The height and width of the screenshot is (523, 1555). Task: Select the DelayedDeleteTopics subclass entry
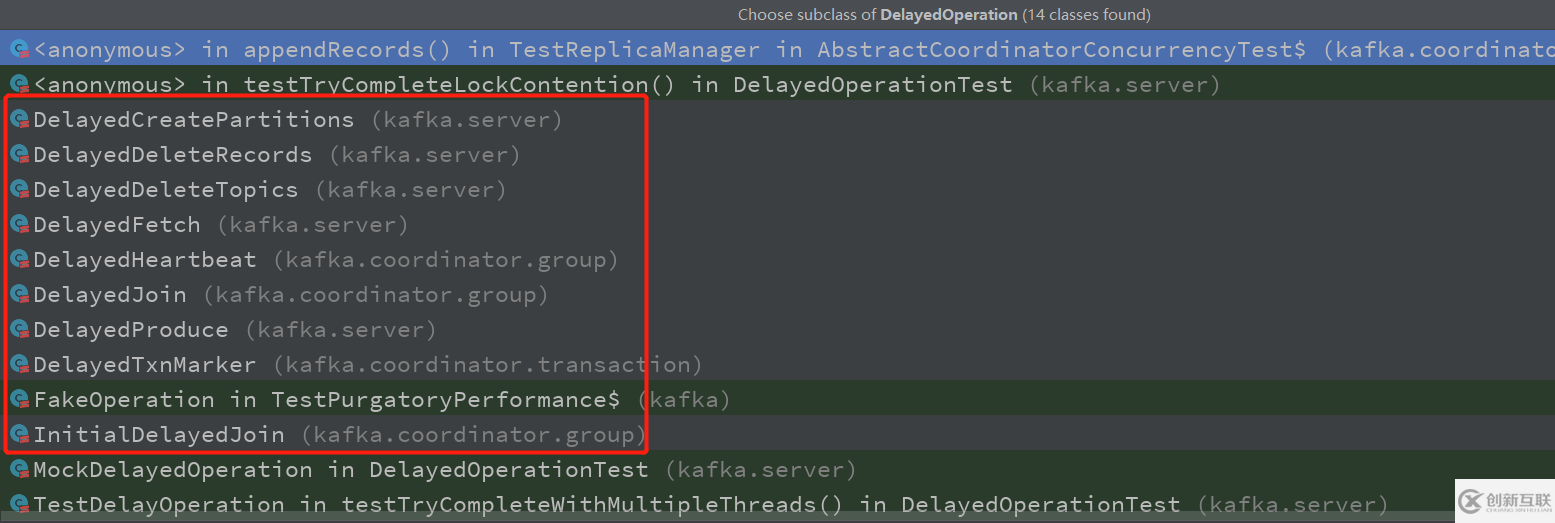(x=777, y=189)
